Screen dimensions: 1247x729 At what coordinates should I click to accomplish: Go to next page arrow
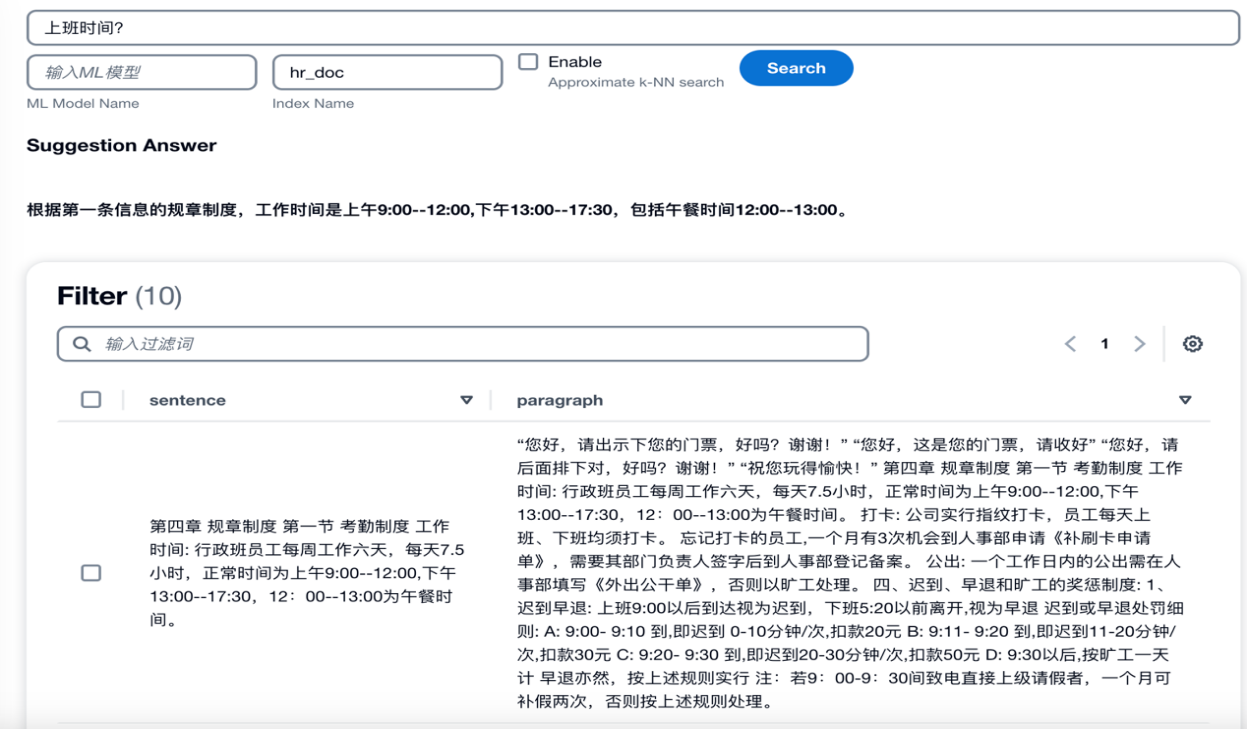tap(1139, 344)
